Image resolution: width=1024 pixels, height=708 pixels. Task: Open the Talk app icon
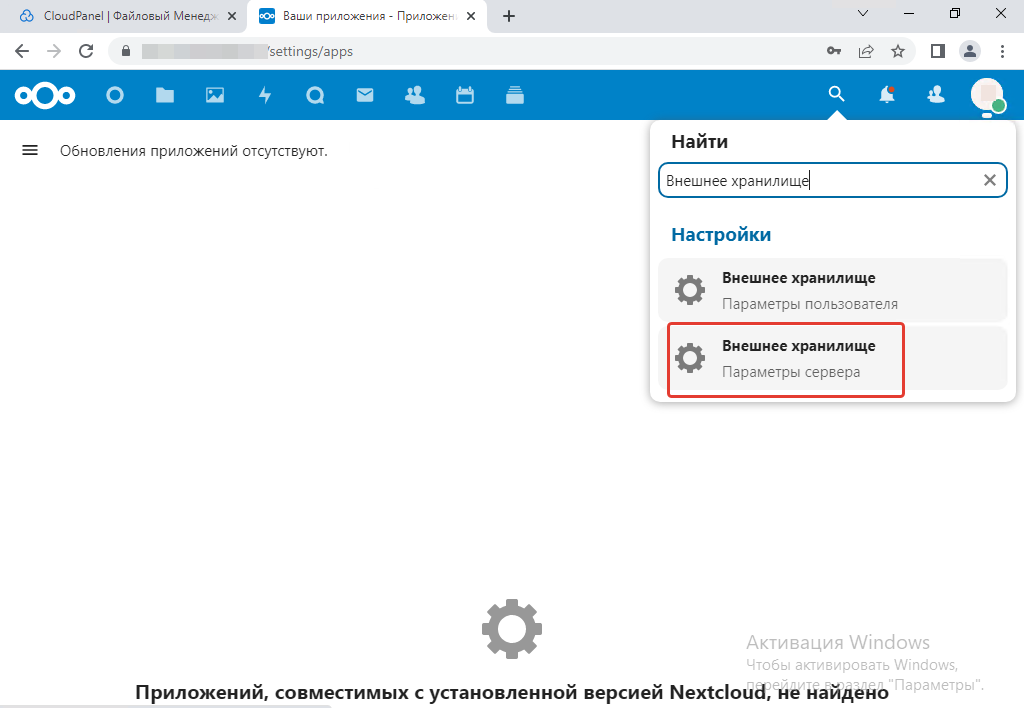[315, 95]
